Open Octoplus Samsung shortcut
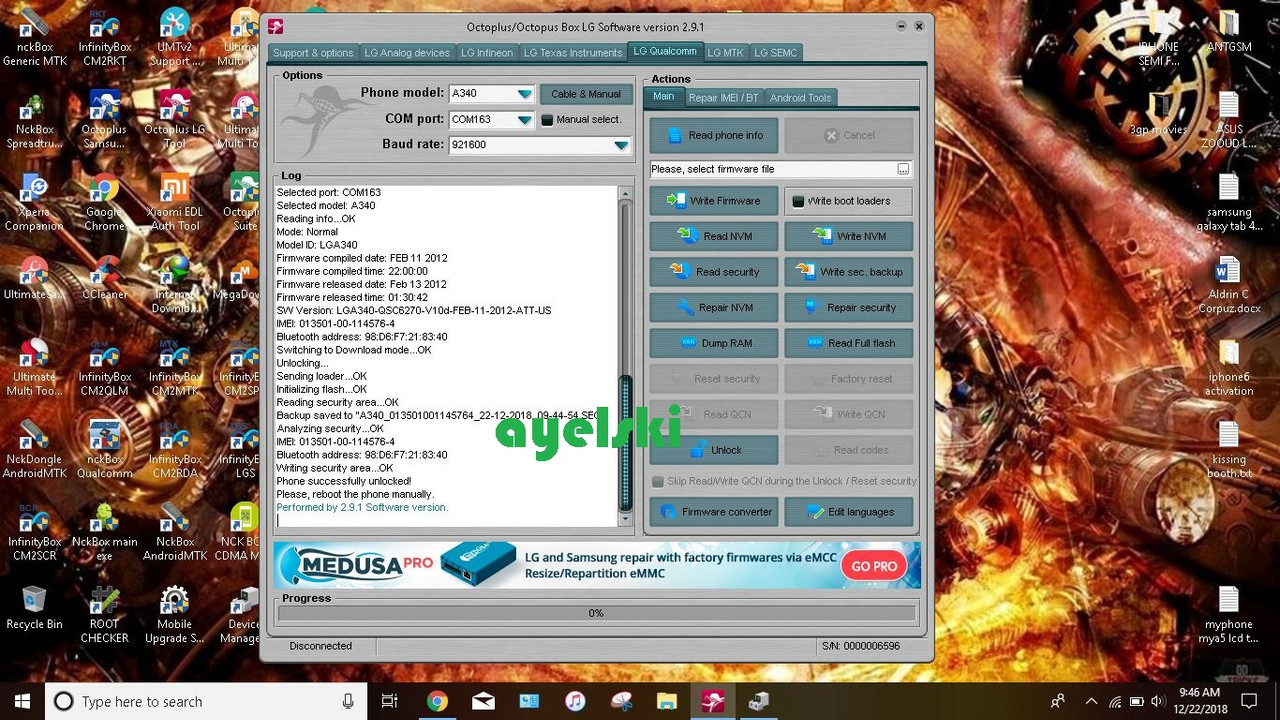The width and height of the screenshot is (1280, 720). (104, 118)
